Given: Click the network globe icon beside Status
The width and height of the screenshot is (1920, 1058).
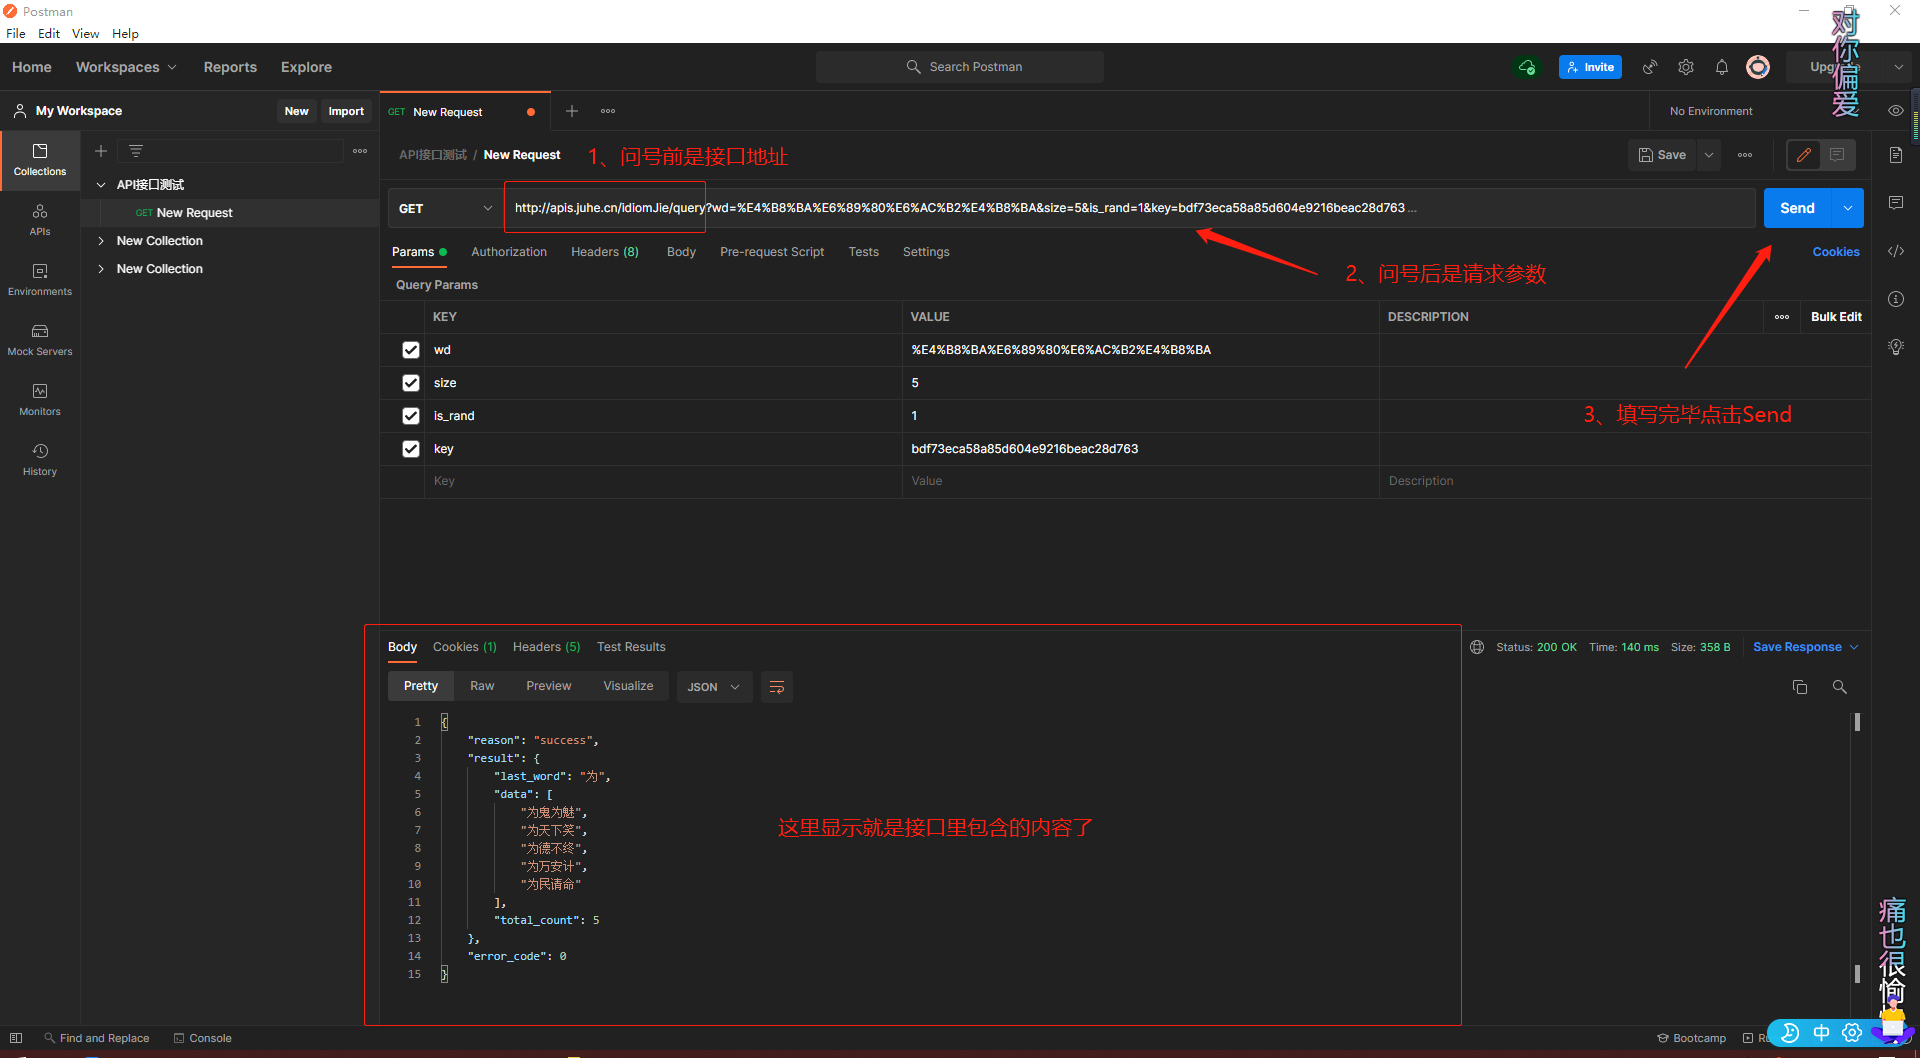Looking at the screenshot, I should [x=1477, y=647].
